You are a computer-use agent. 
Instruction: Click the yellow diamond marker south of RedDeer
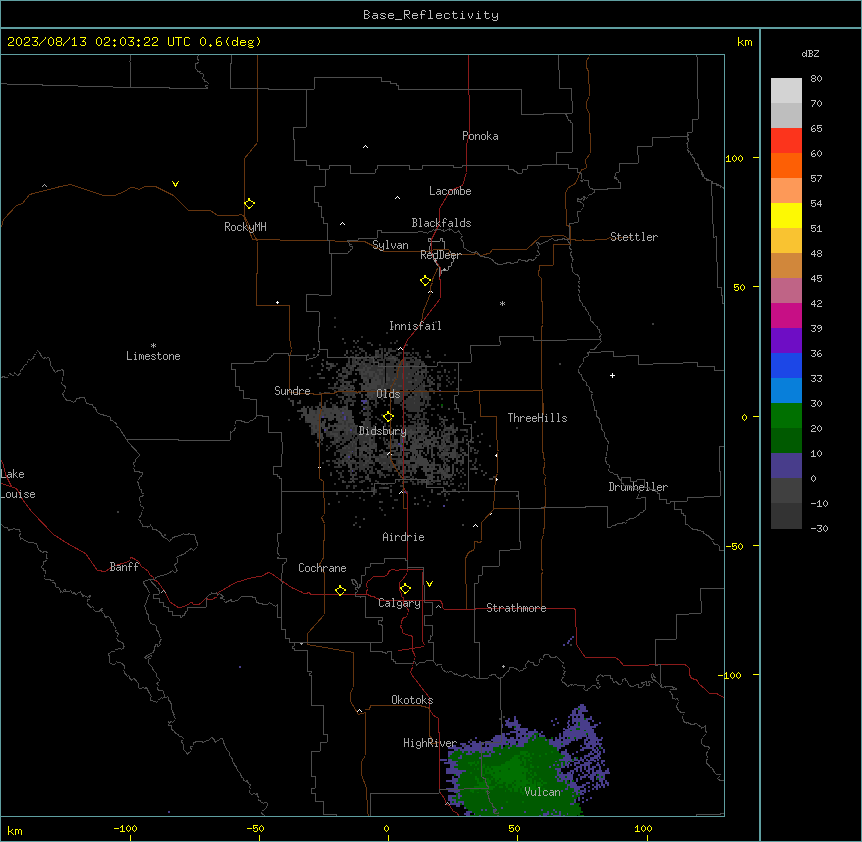pyautogui.click(x=425, y=281)
